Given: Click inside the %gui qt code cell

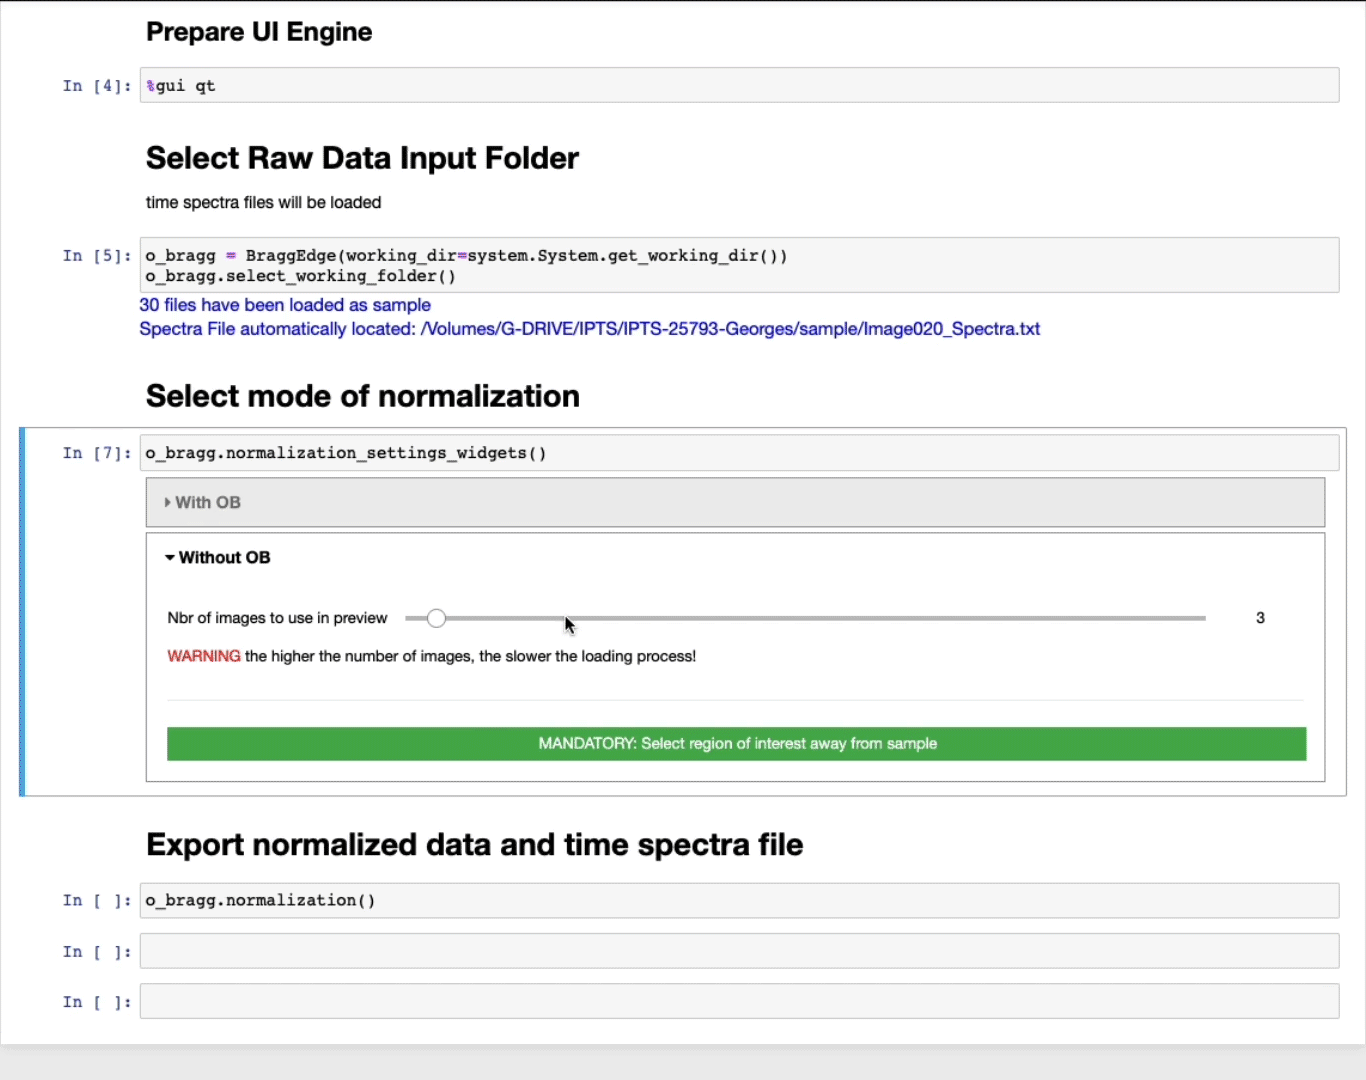Looking at the screenshot, I should coord(738,86).
